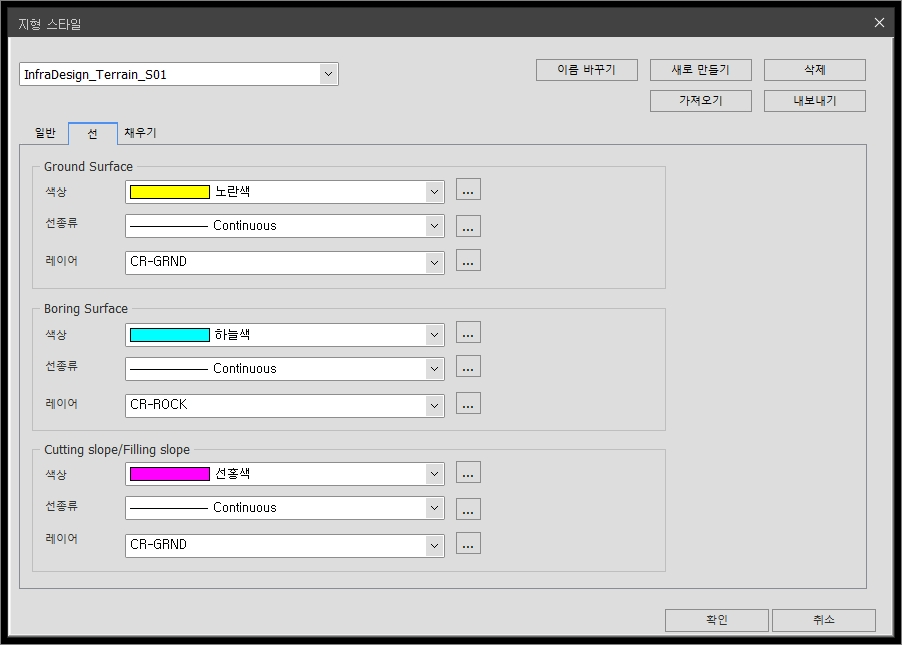Open Ground Surface color dropdown showing 노란색

pyautogui.click(x=285, y=192)
